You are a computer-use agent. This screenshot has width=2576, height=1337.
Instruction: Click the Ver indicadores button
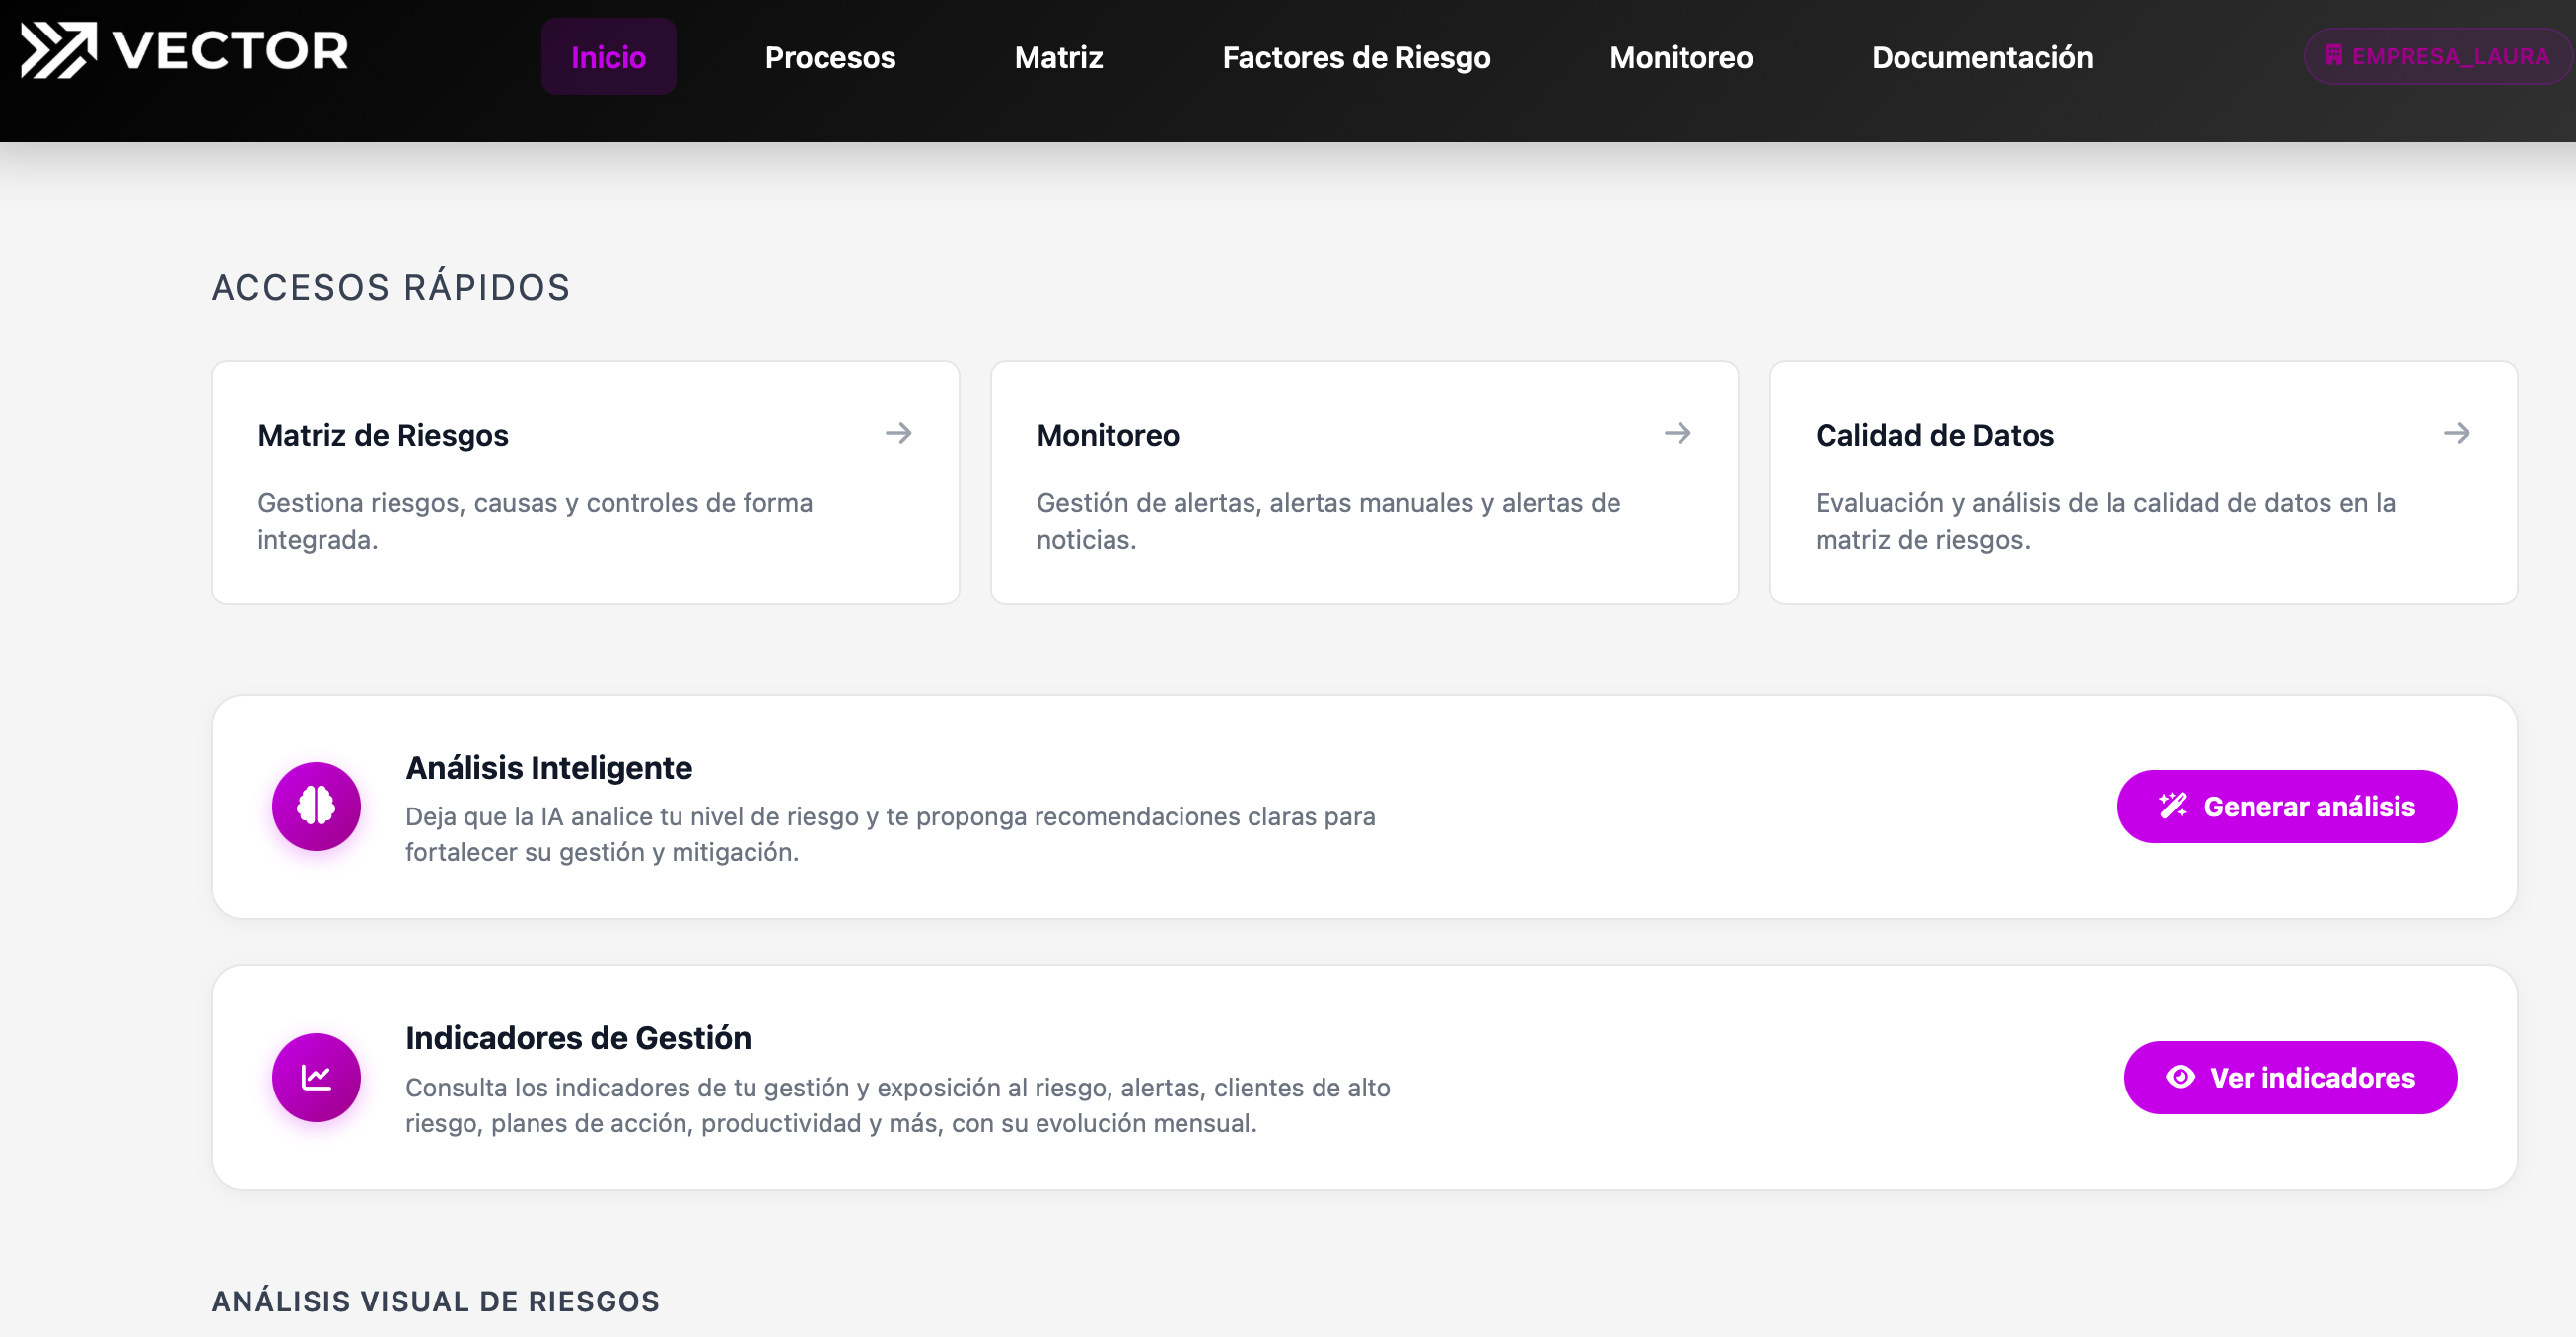coord(2290,1077)
